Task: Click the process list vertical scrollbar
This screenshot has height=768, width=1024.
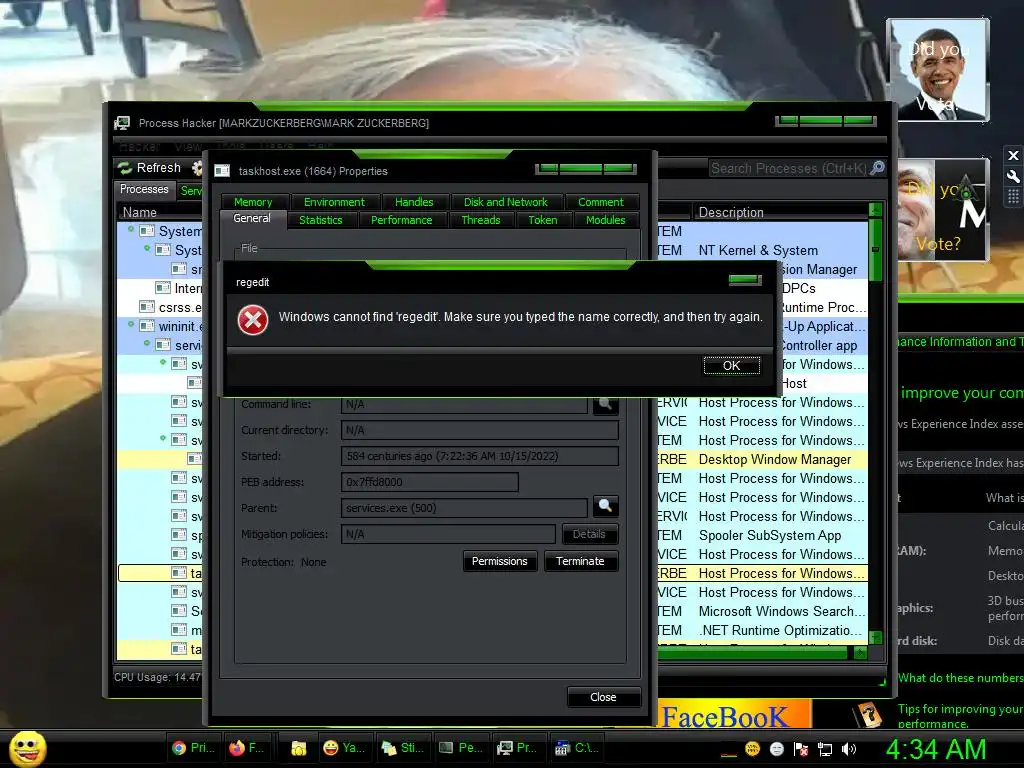Action: click(876, 424)
